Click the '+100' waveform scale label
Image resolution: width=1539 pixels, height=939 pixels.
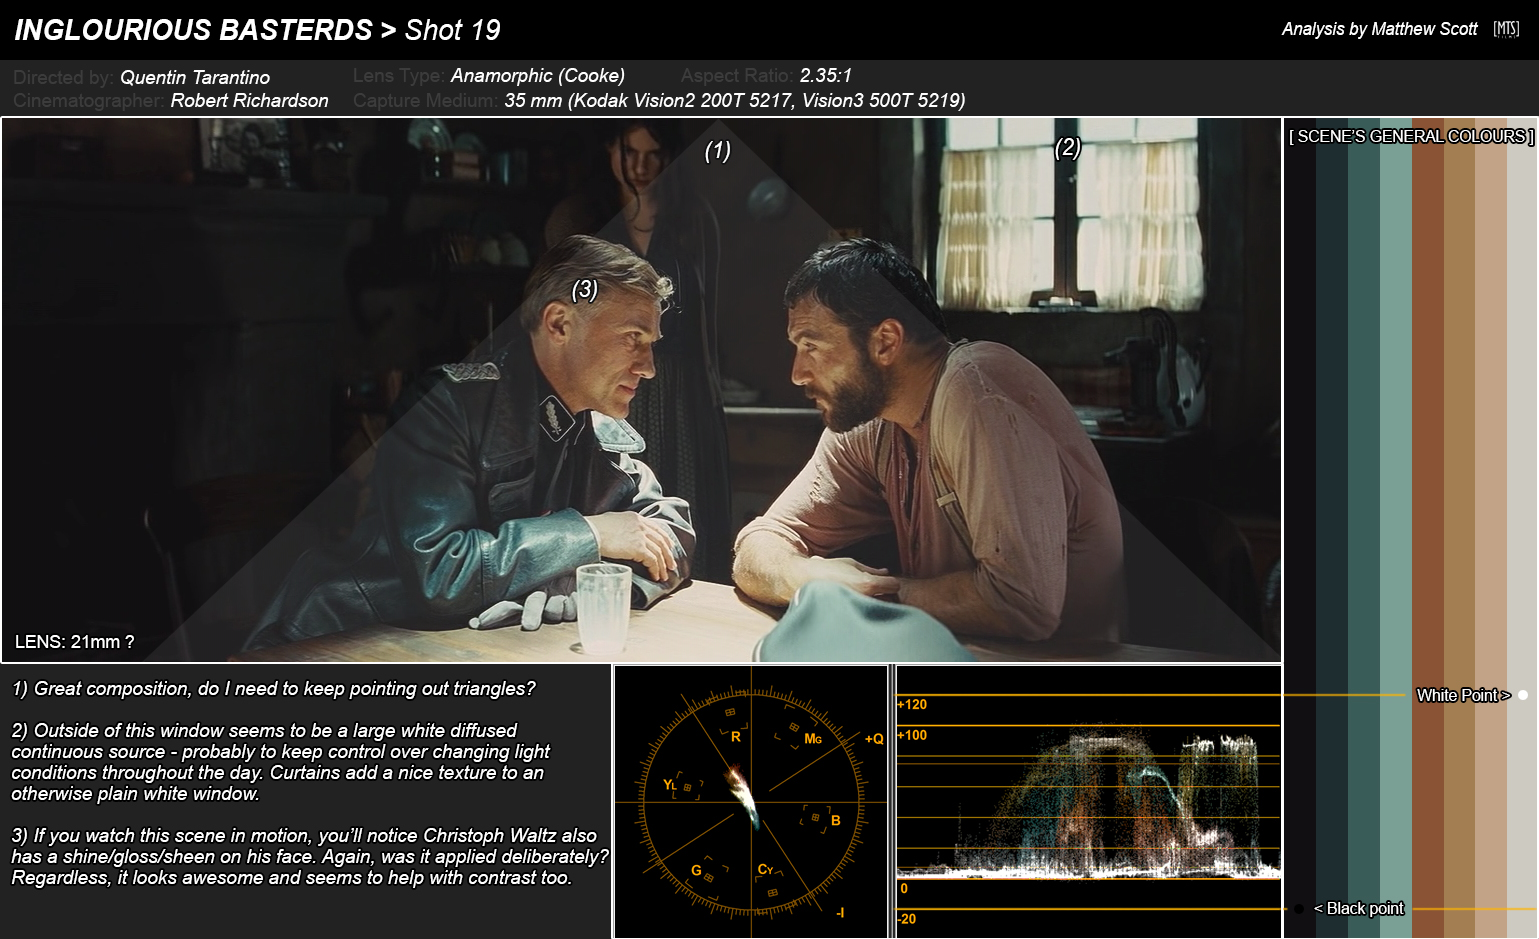(912, 735)
